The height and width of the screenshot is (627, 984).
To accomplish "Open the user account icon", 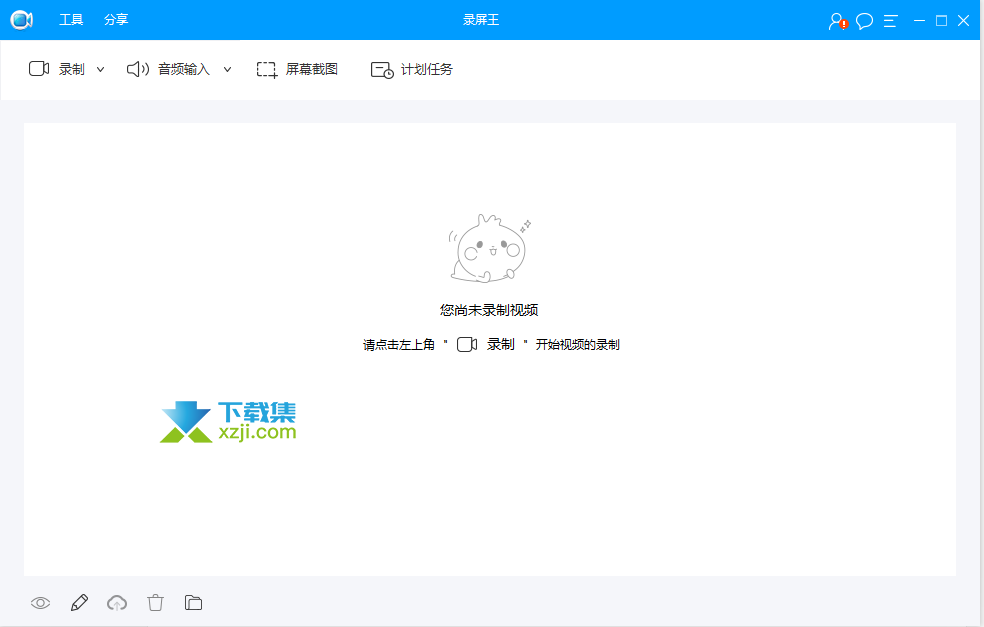I will (838, 21).
